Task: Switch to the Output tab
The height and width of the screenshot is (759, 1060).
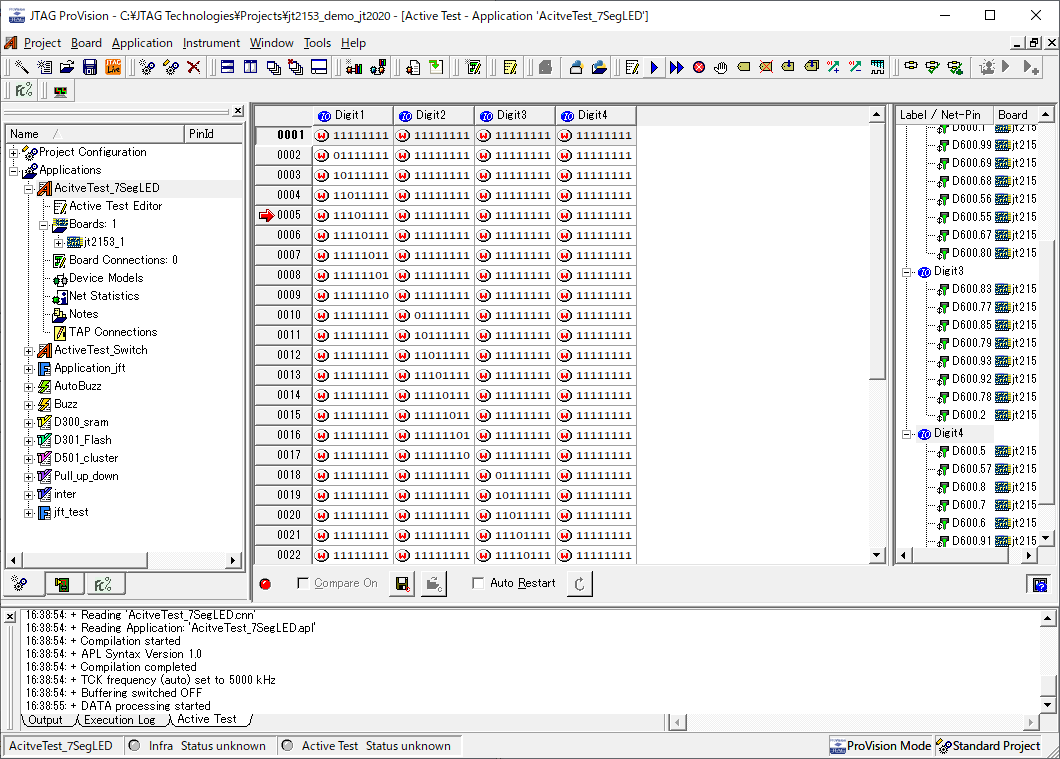Action: coord(45,720)
